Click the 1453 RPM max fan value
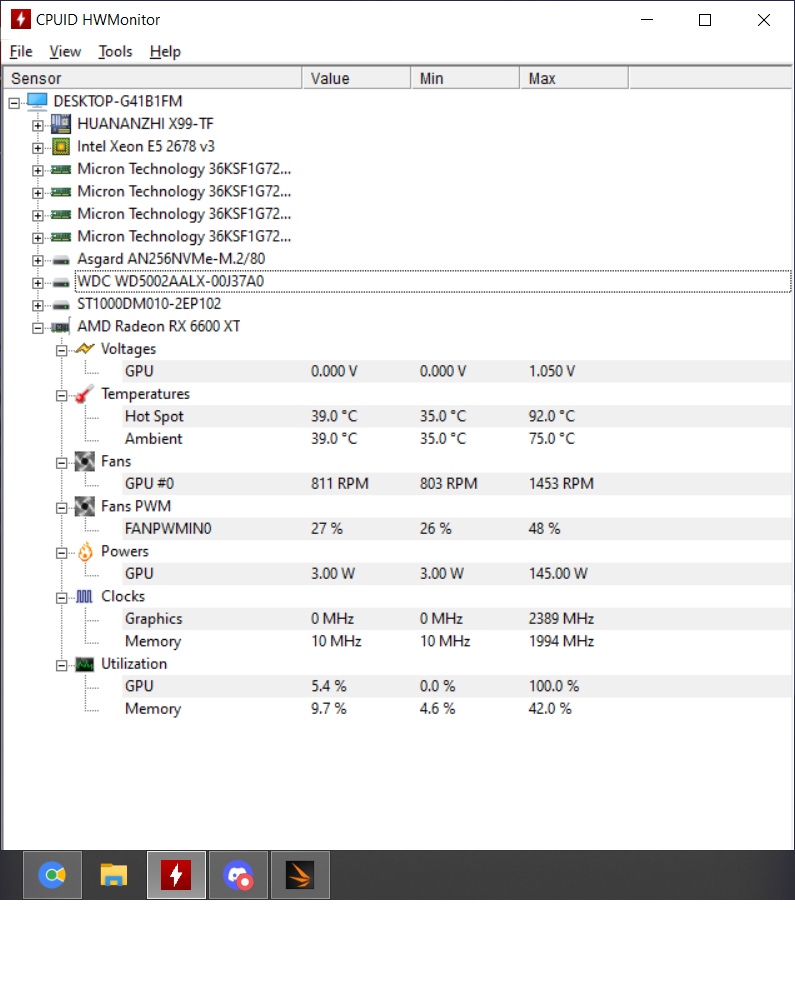Screen dimensions: 795x991 561,483
